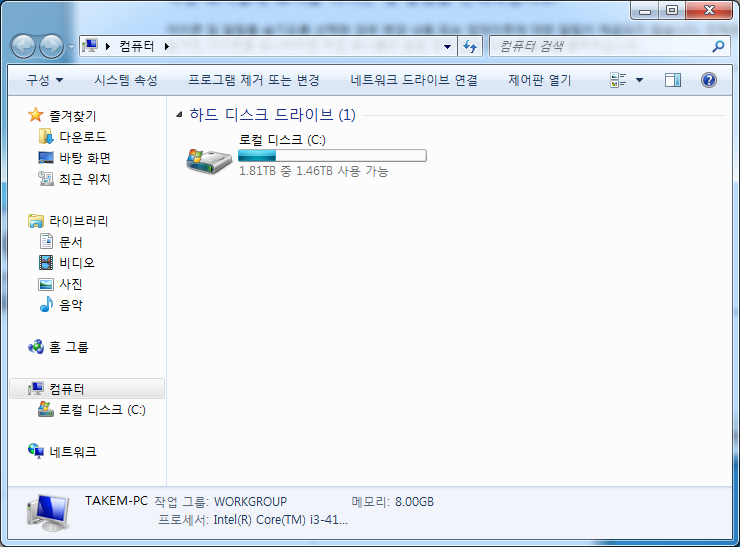The image size is (740, 547).
Task: Click the change view icon
Action: point(618,80)
